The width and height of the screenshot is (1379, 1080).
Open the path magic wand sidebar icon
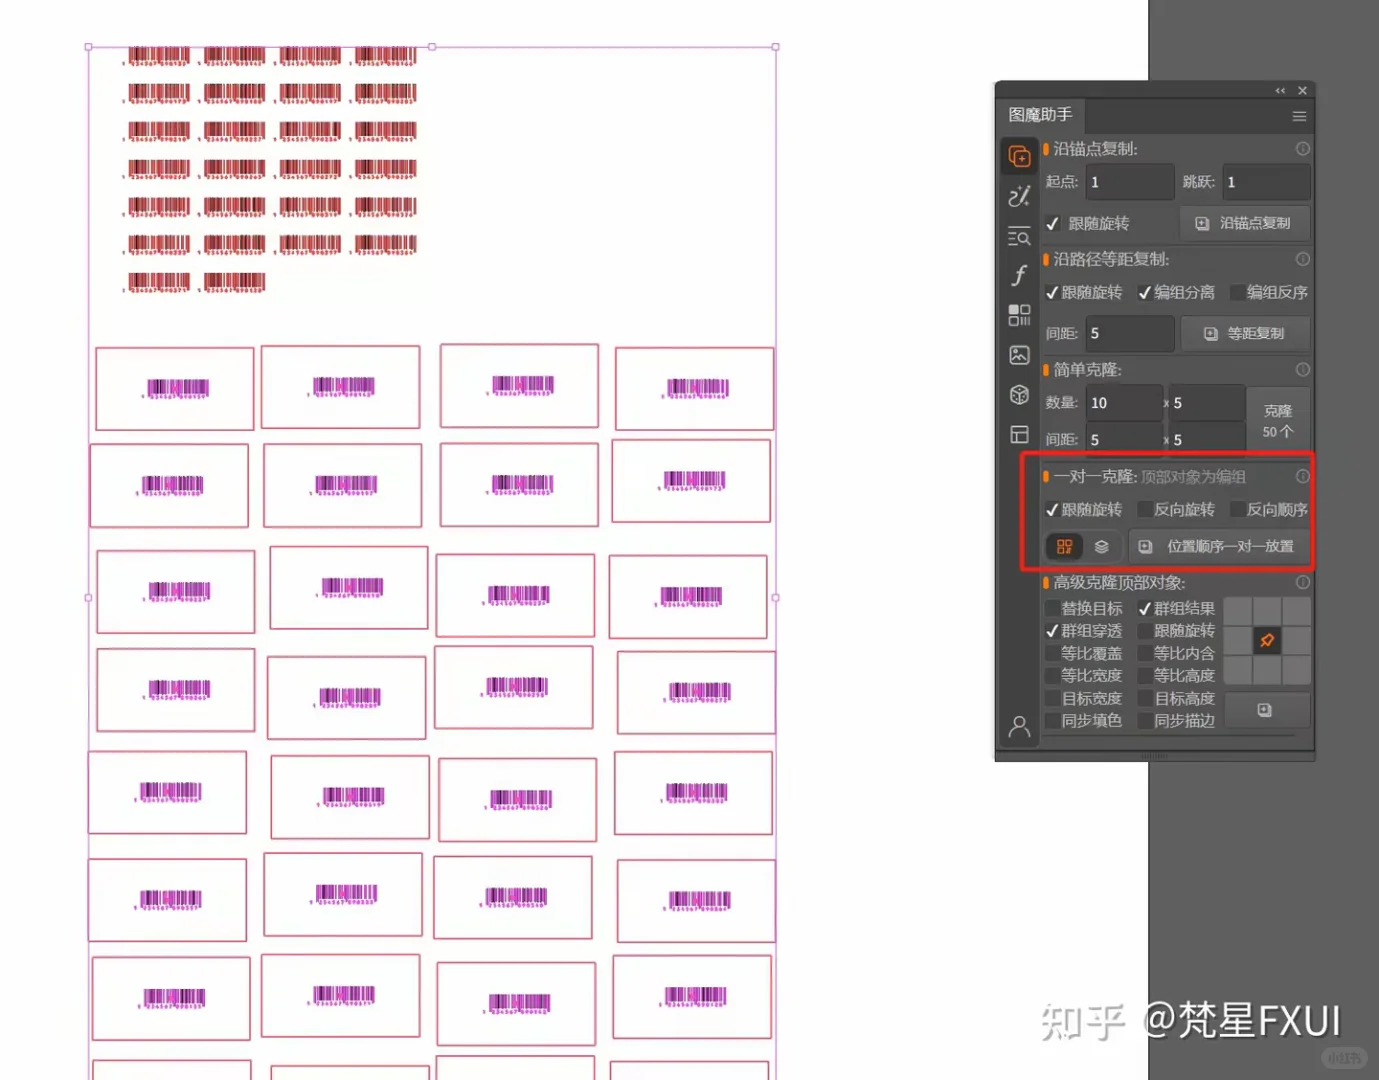click(x=1019, y=196)
